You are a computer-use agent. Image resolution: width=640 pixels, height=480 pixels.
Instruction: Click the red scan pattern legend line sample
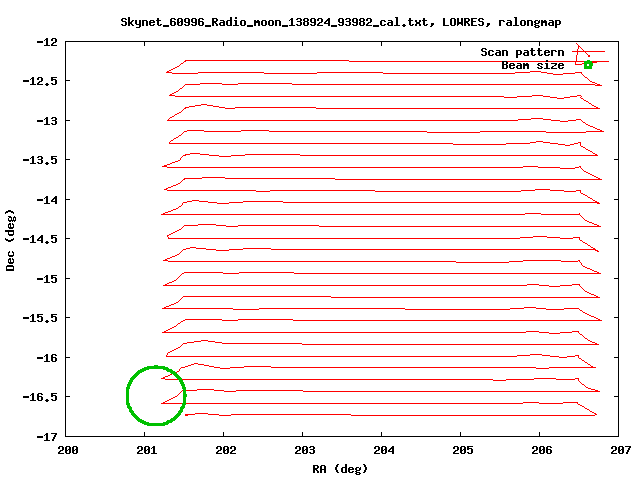tap(588, 51)
